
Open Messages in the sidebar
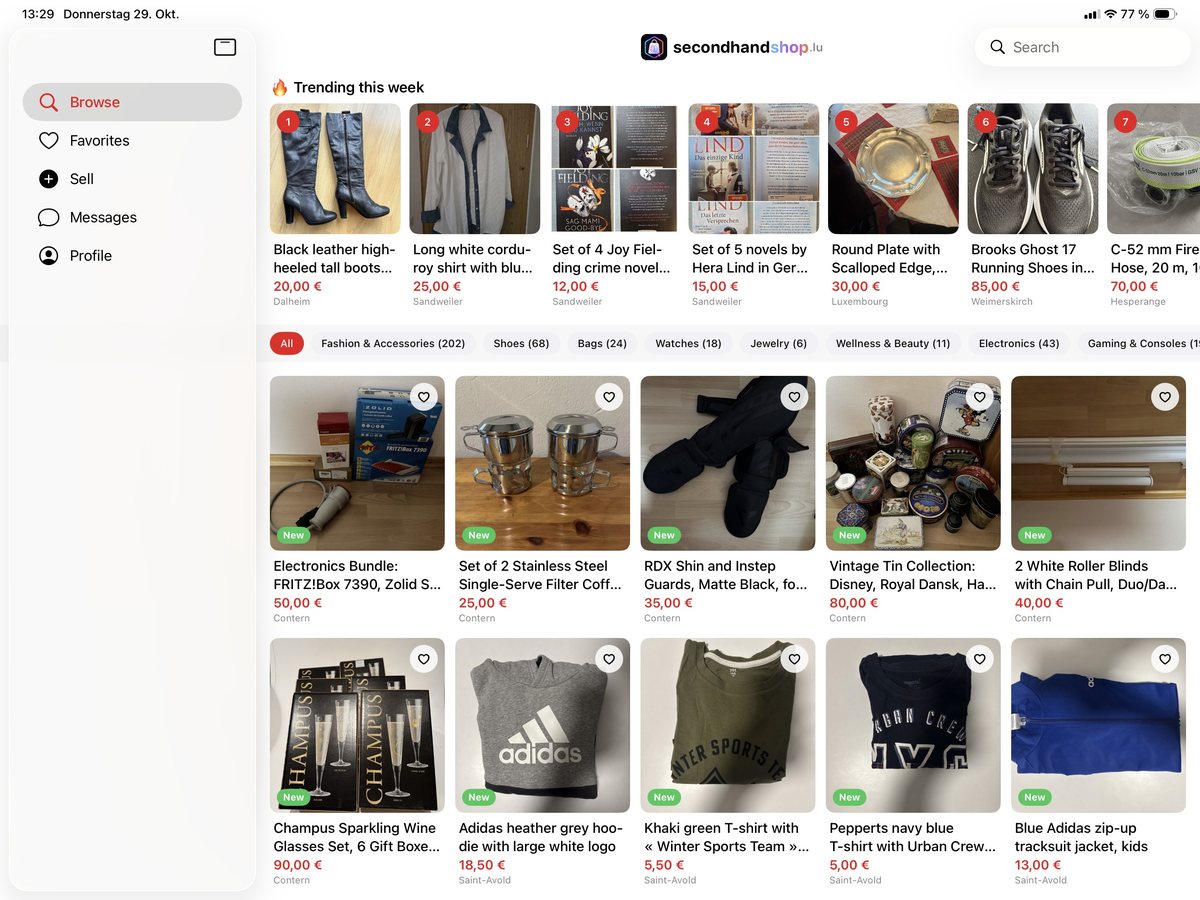[132, 217]
